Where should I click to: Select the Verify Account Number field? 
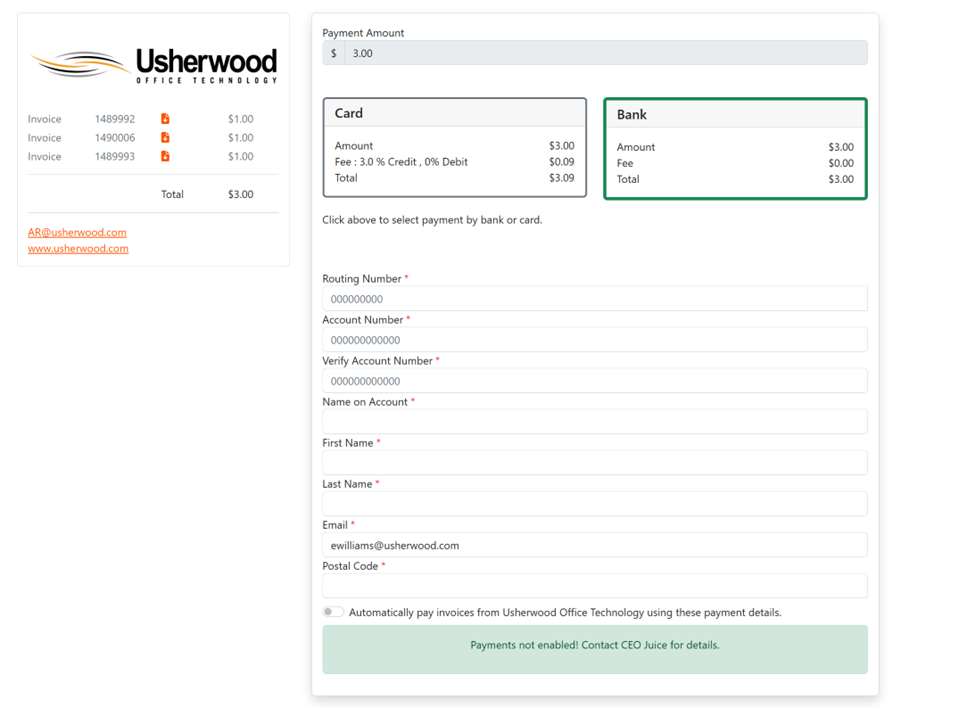point(594,381)
